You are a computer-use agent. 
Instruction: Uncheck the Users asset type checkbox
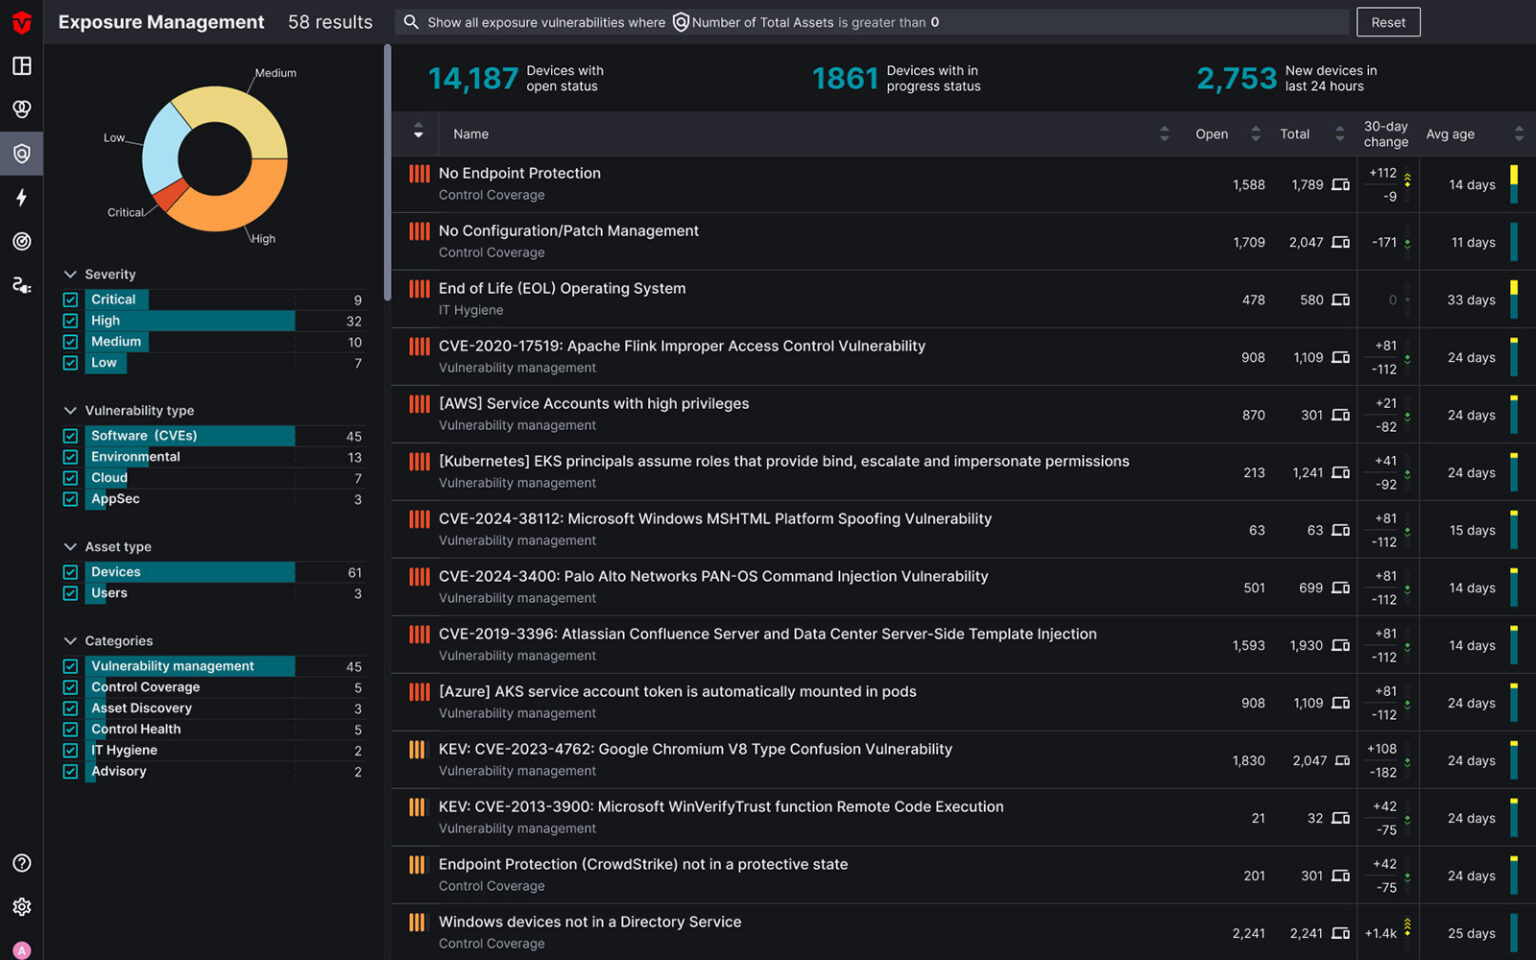(71, 594)
